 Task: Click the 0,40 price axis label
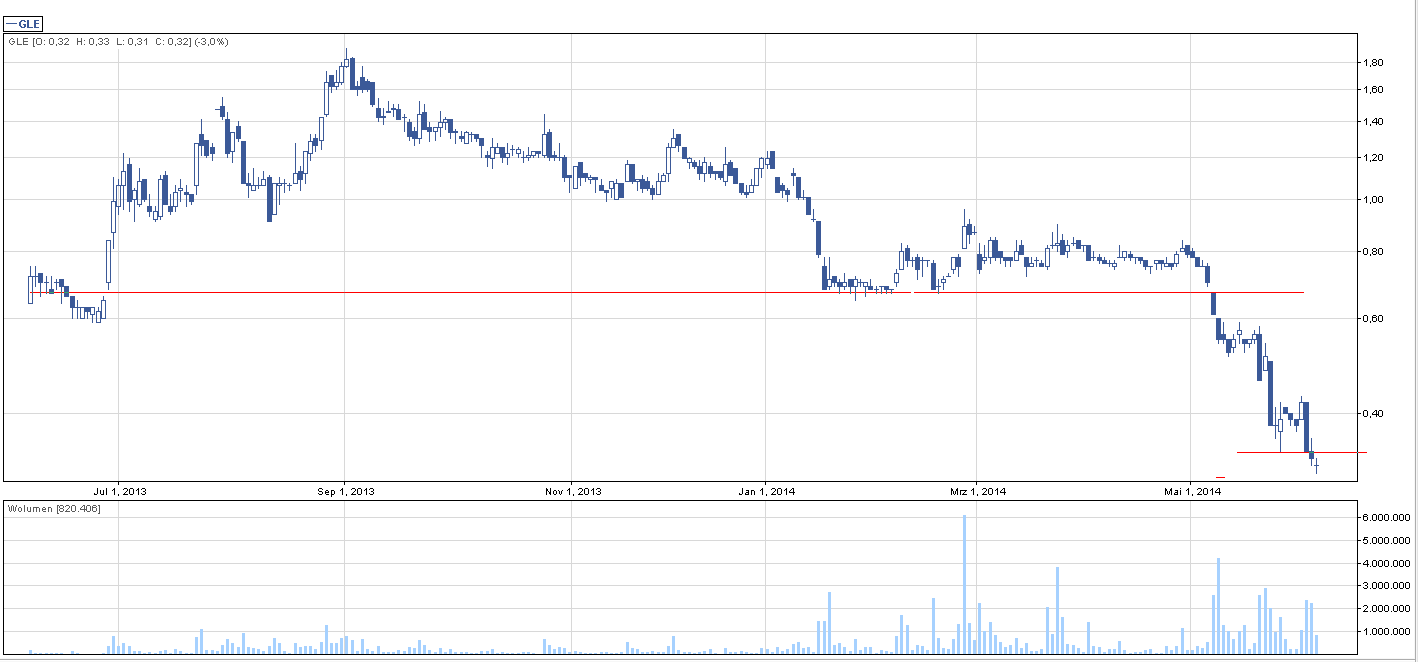(x=1373, y=414)
